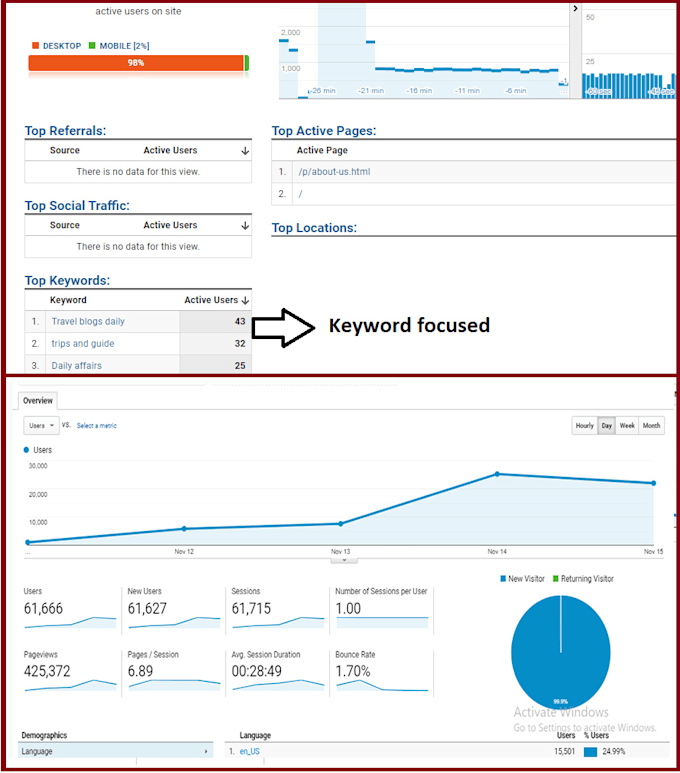The width and height of the screenshot is (680, 773).
Task: Click the New Visitor legend swatch
Action: tap(503, 579)
